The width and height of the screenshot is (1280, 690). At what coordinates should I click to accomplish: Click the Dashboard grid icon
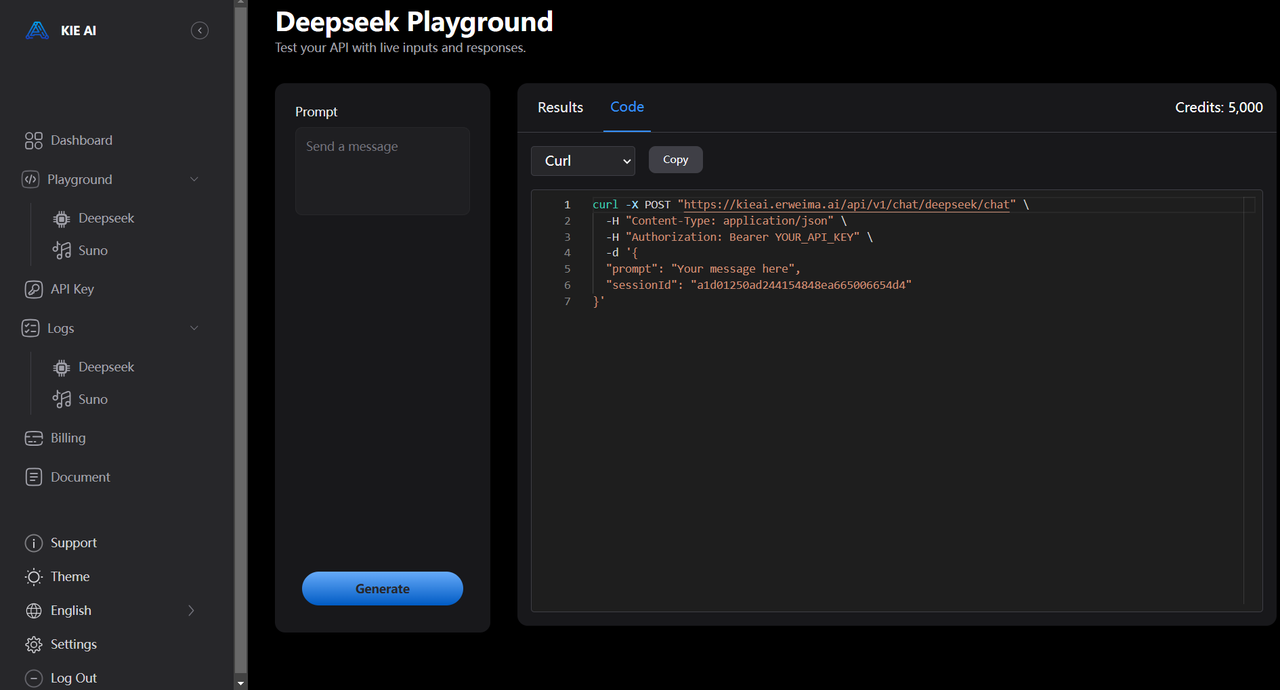(x=34, y=141)
